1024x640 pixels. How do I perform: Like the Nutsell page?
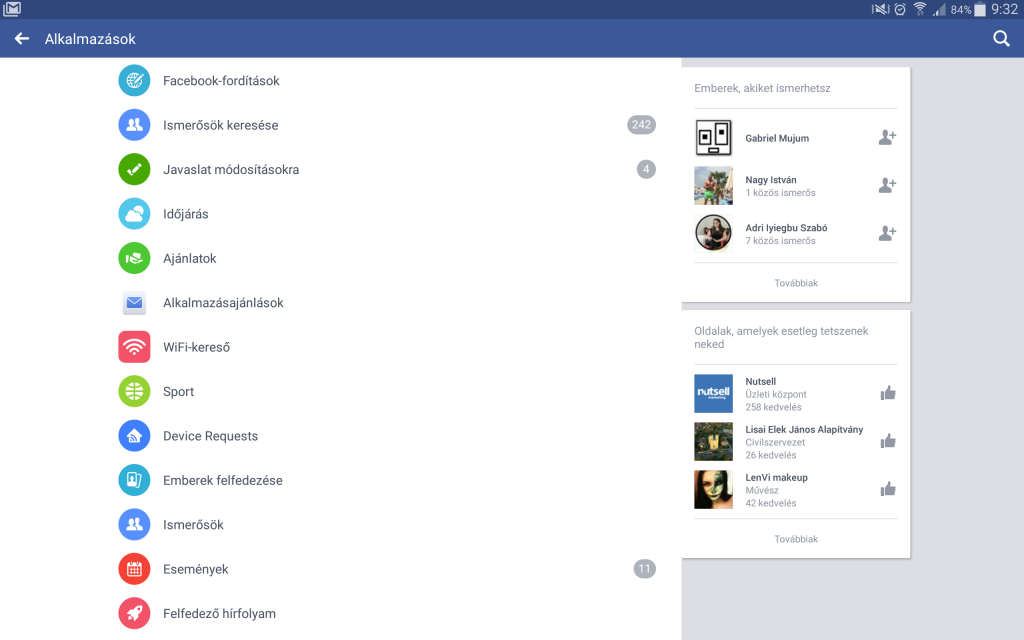coord(887,393)
